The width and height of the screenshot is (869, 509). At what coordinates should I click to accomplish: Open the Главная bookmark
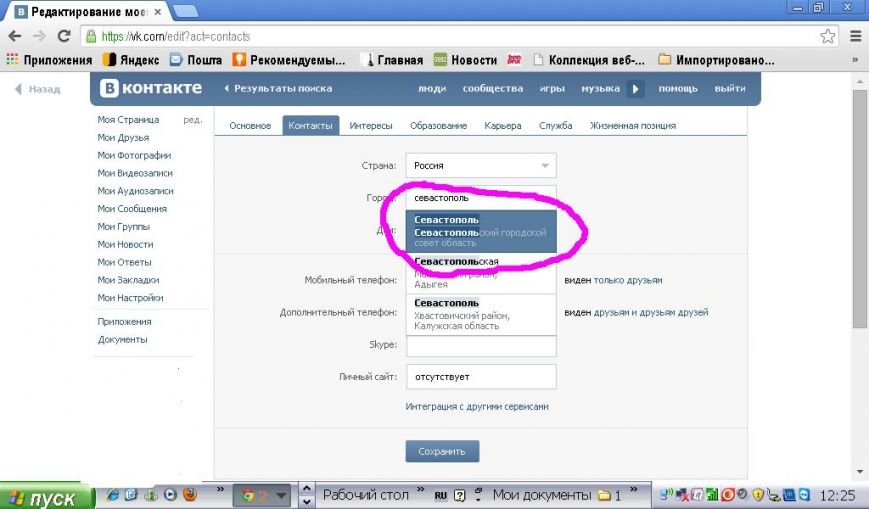tap(392, 60)
